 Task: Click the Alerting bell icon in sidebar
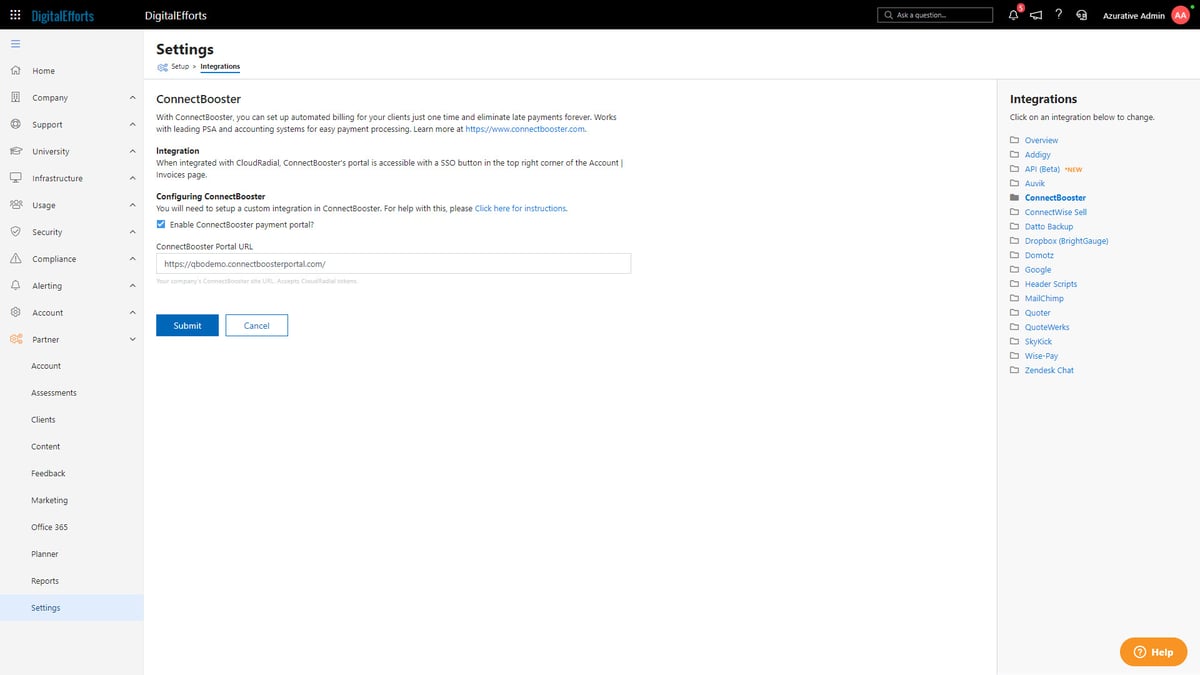coord(15,286)
